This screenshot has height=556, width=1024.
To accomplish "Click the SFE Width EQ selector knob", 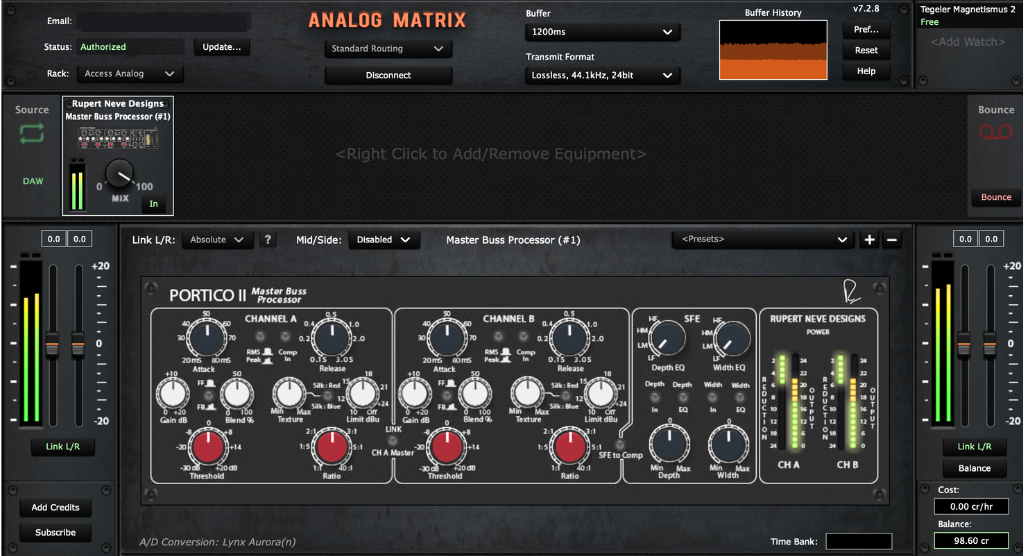I will 733,339.
